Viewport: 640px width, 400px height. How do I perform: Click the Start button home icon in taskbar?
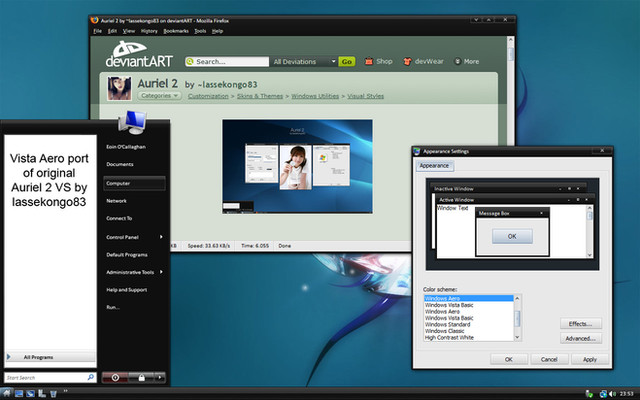[x=7, y=393]
